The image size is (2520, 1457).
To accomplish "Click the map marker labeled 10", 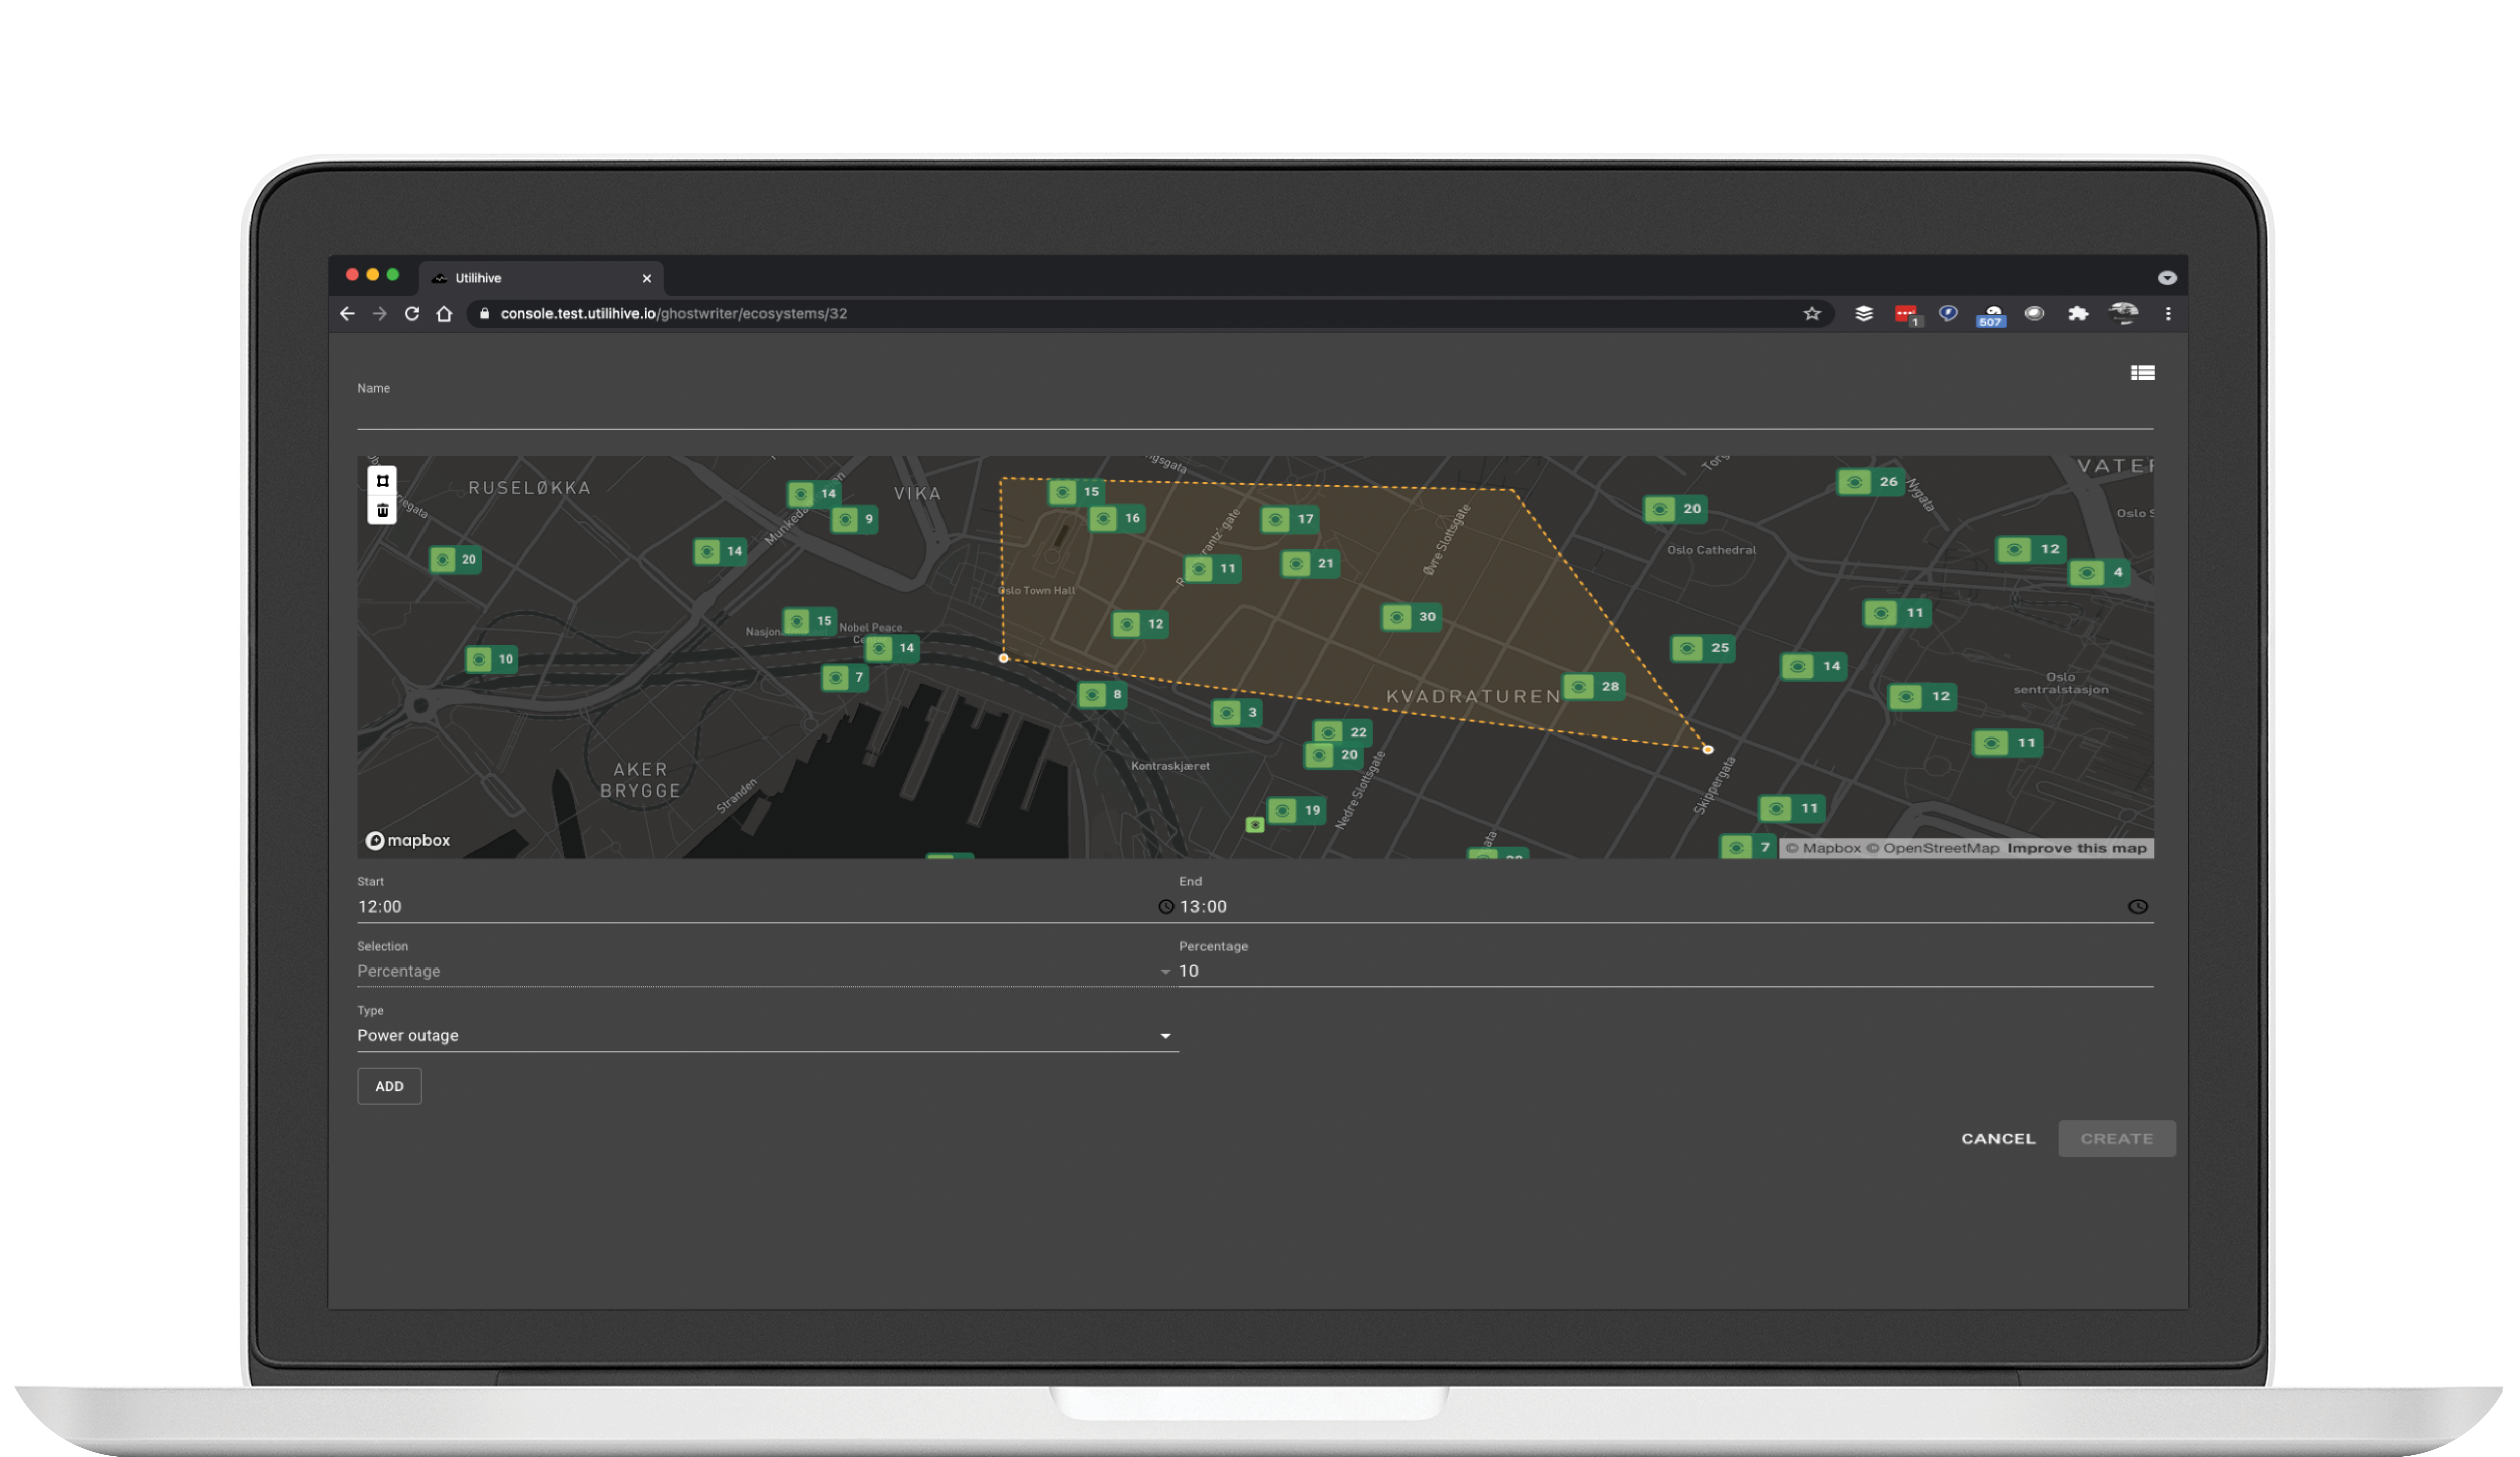I will pyautogui.click(x=491, y=660).
